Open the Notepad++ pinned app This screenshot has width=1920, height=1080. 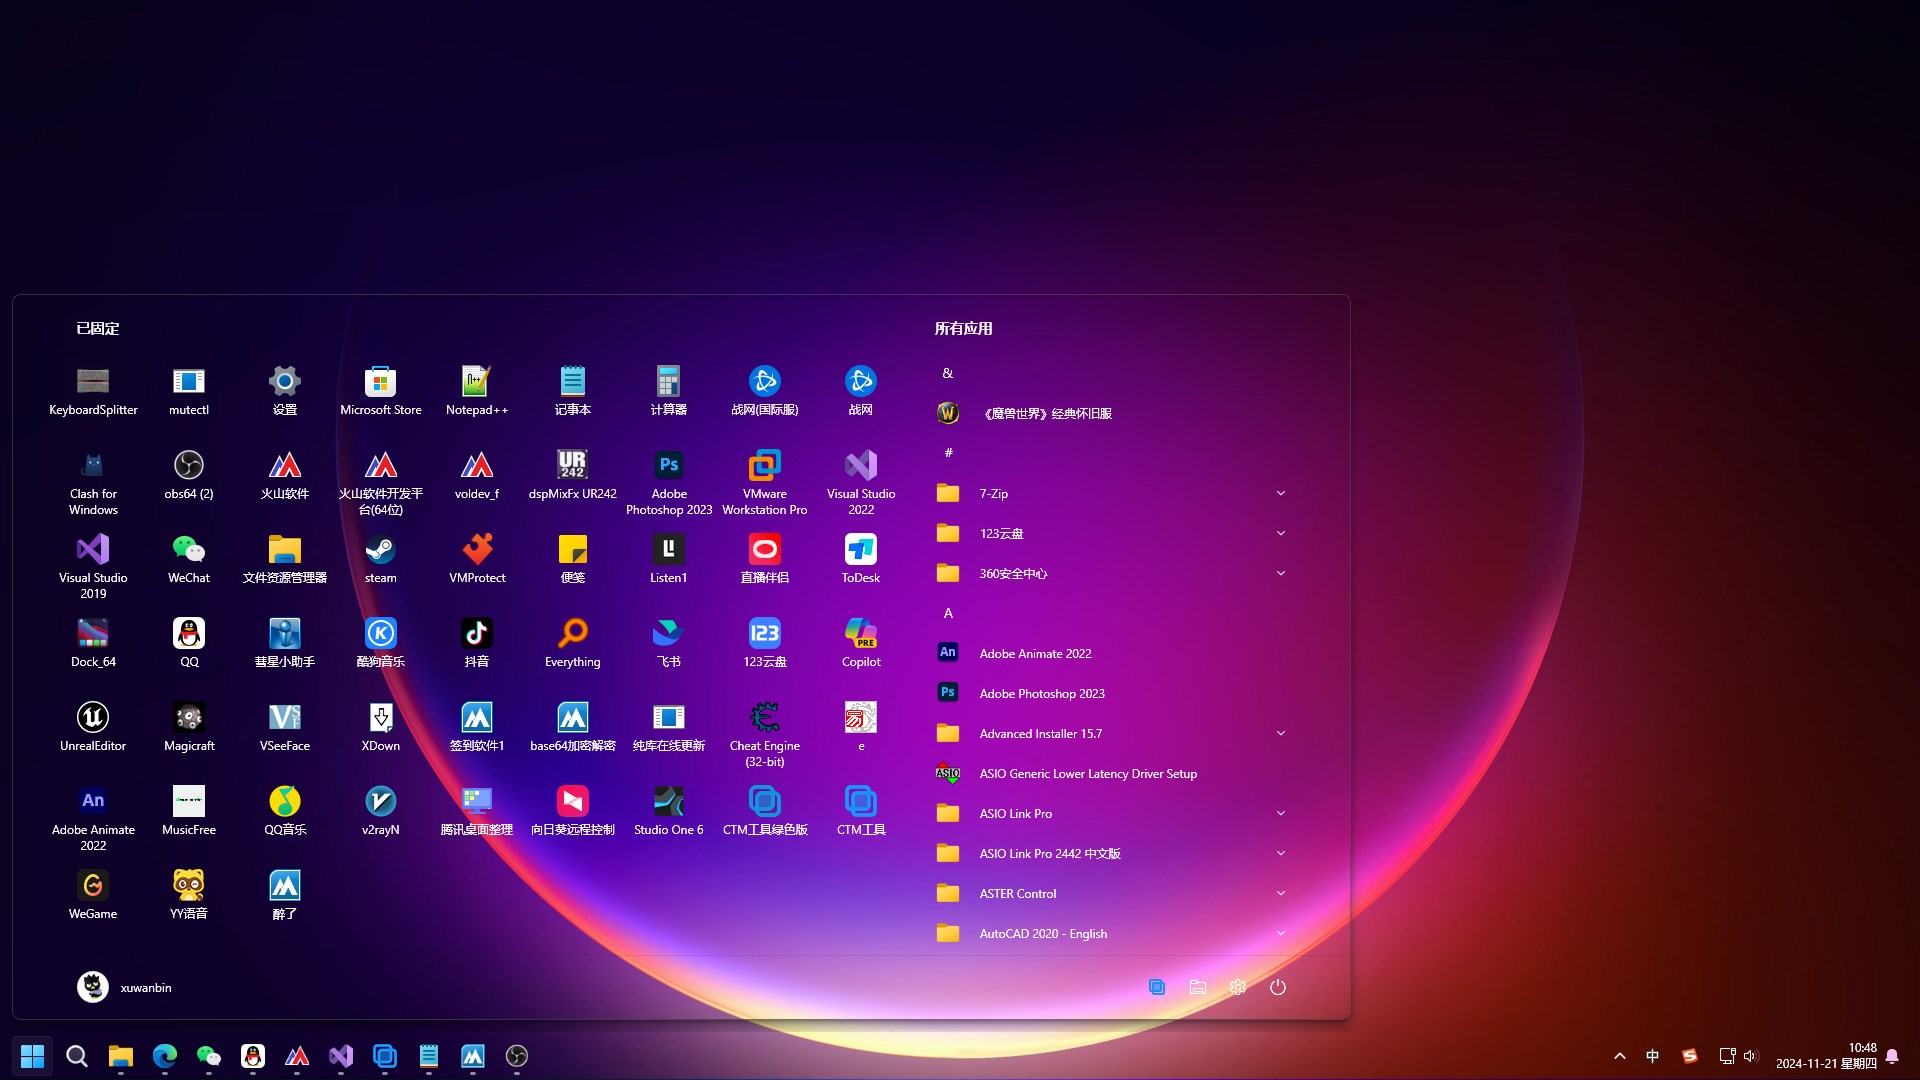click(x=477, y=382)
